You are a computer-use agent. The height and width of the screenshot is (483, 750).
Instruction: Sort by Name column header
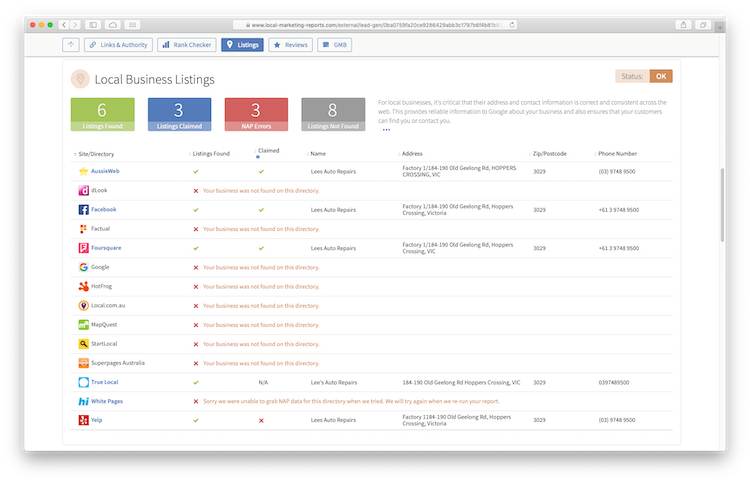tap(318, 154)
